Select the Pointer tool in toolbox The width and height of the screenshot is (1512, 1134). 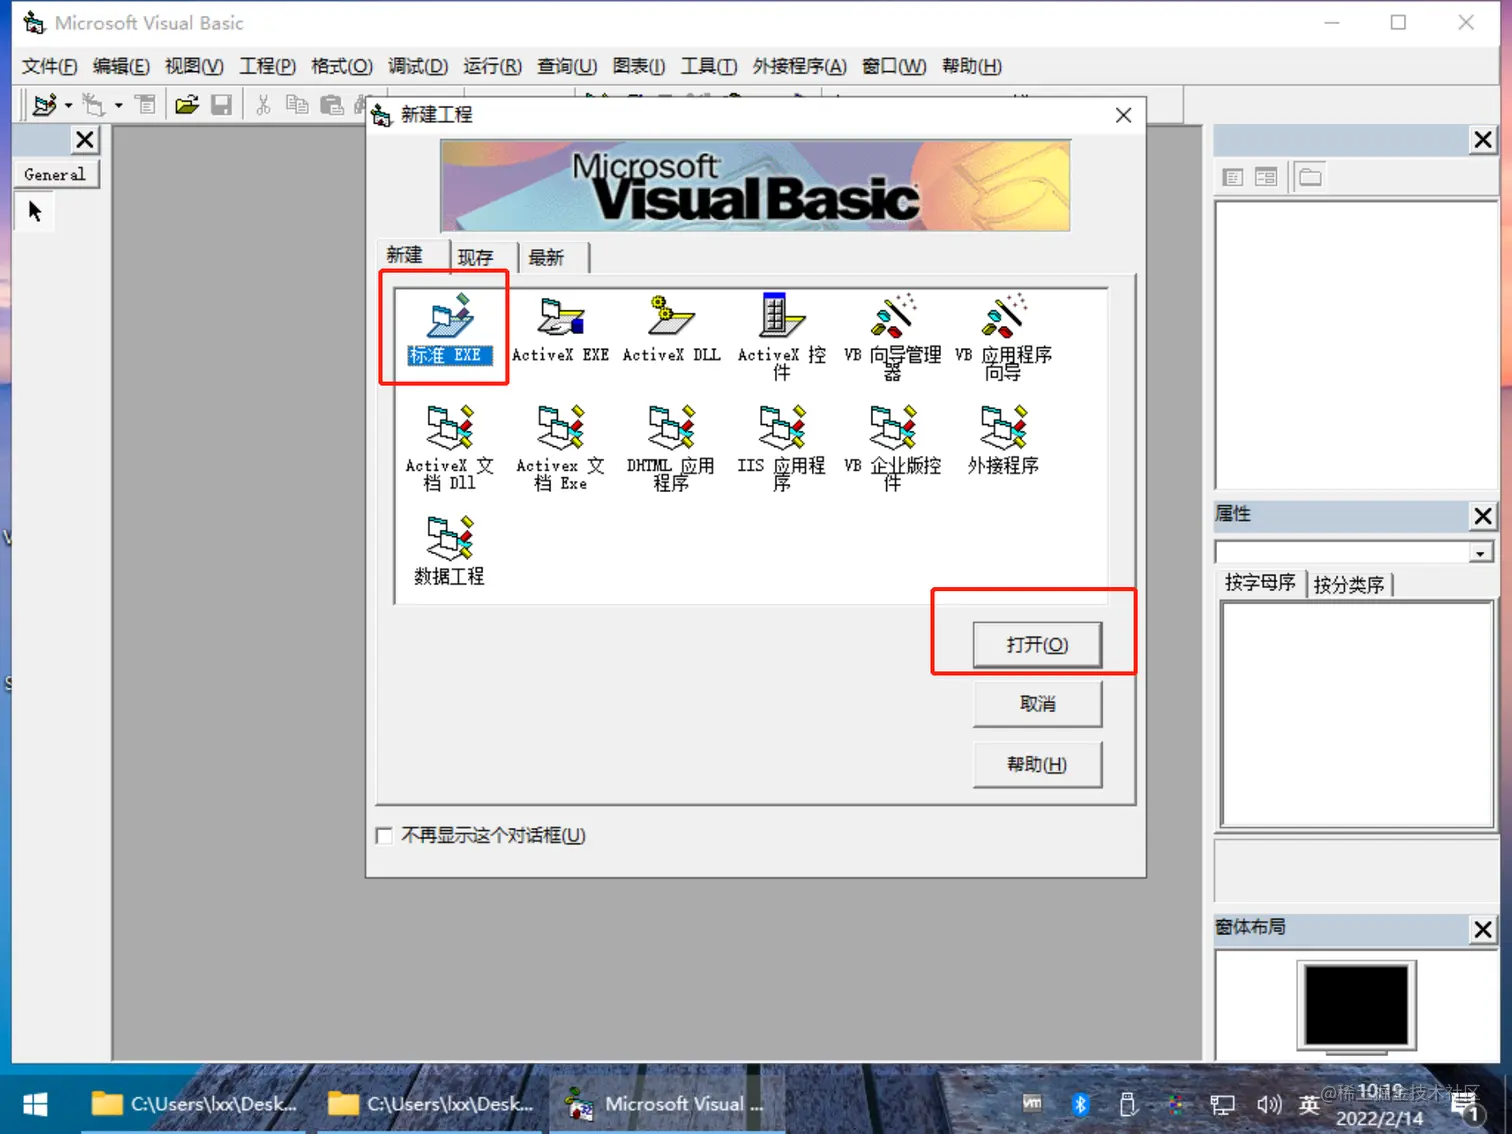[35, 212]
